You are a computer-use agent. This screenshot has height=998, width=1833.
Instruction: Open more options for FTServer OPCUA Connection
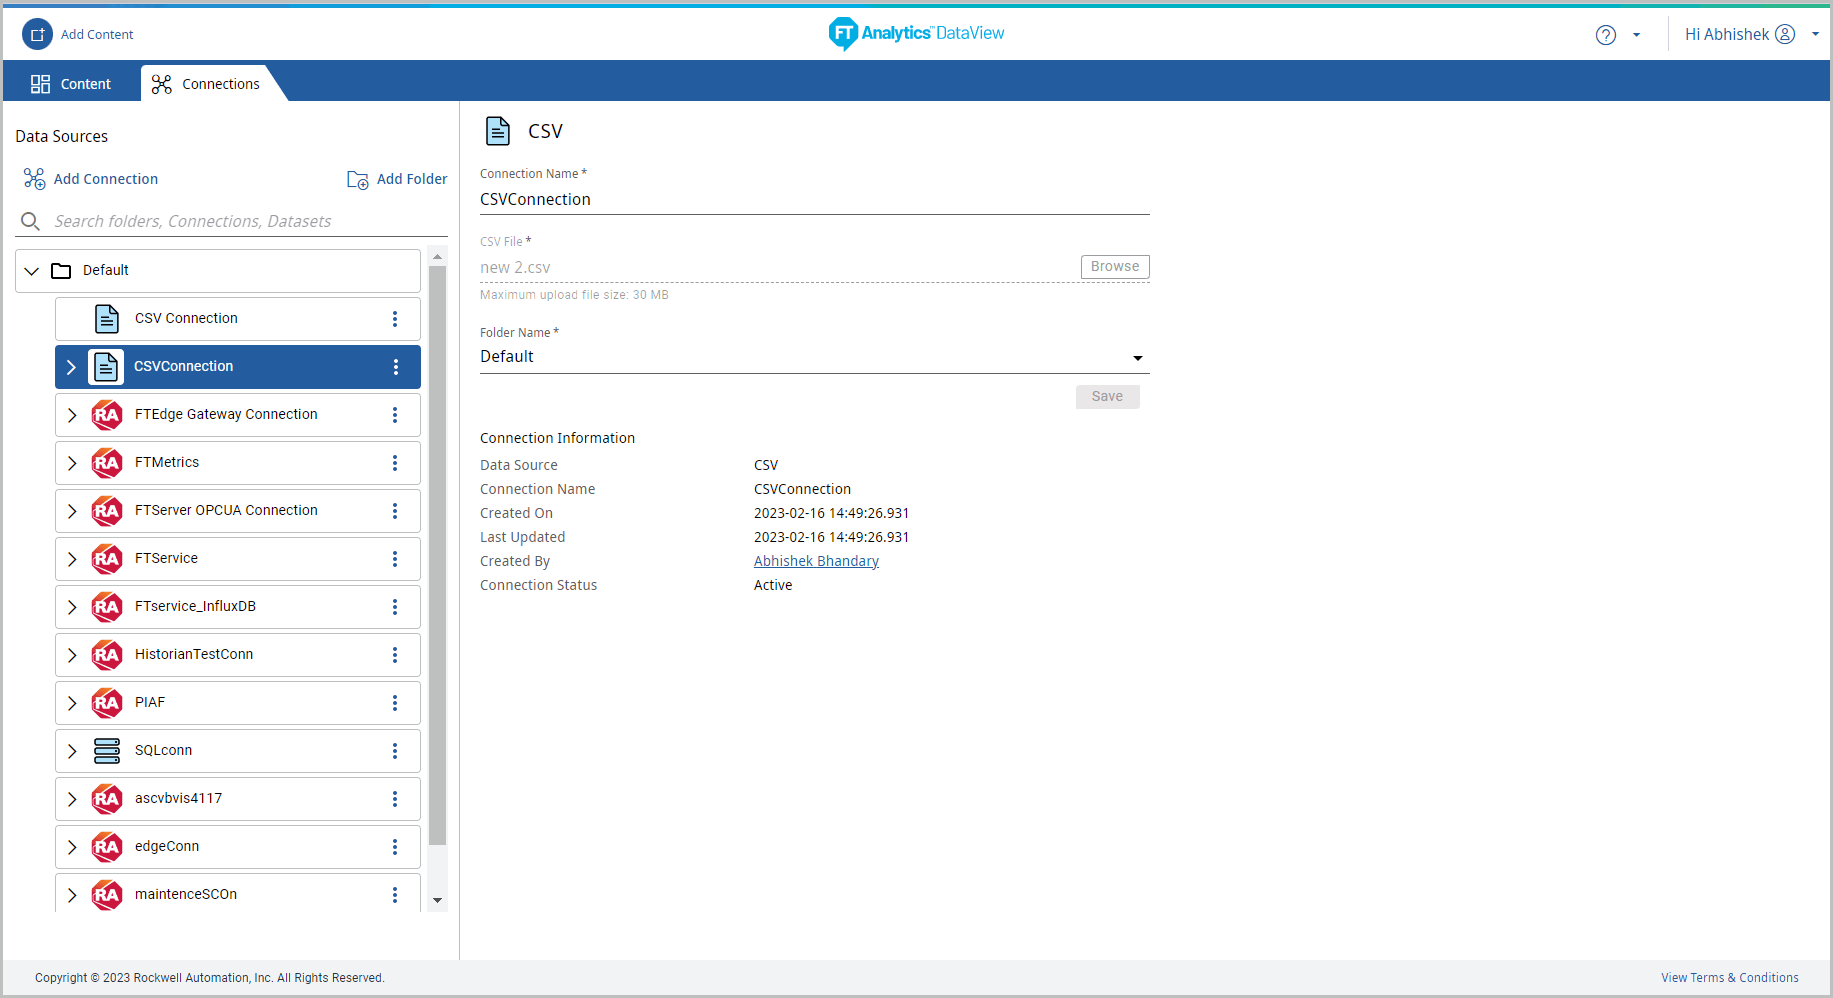pos(395,511)
